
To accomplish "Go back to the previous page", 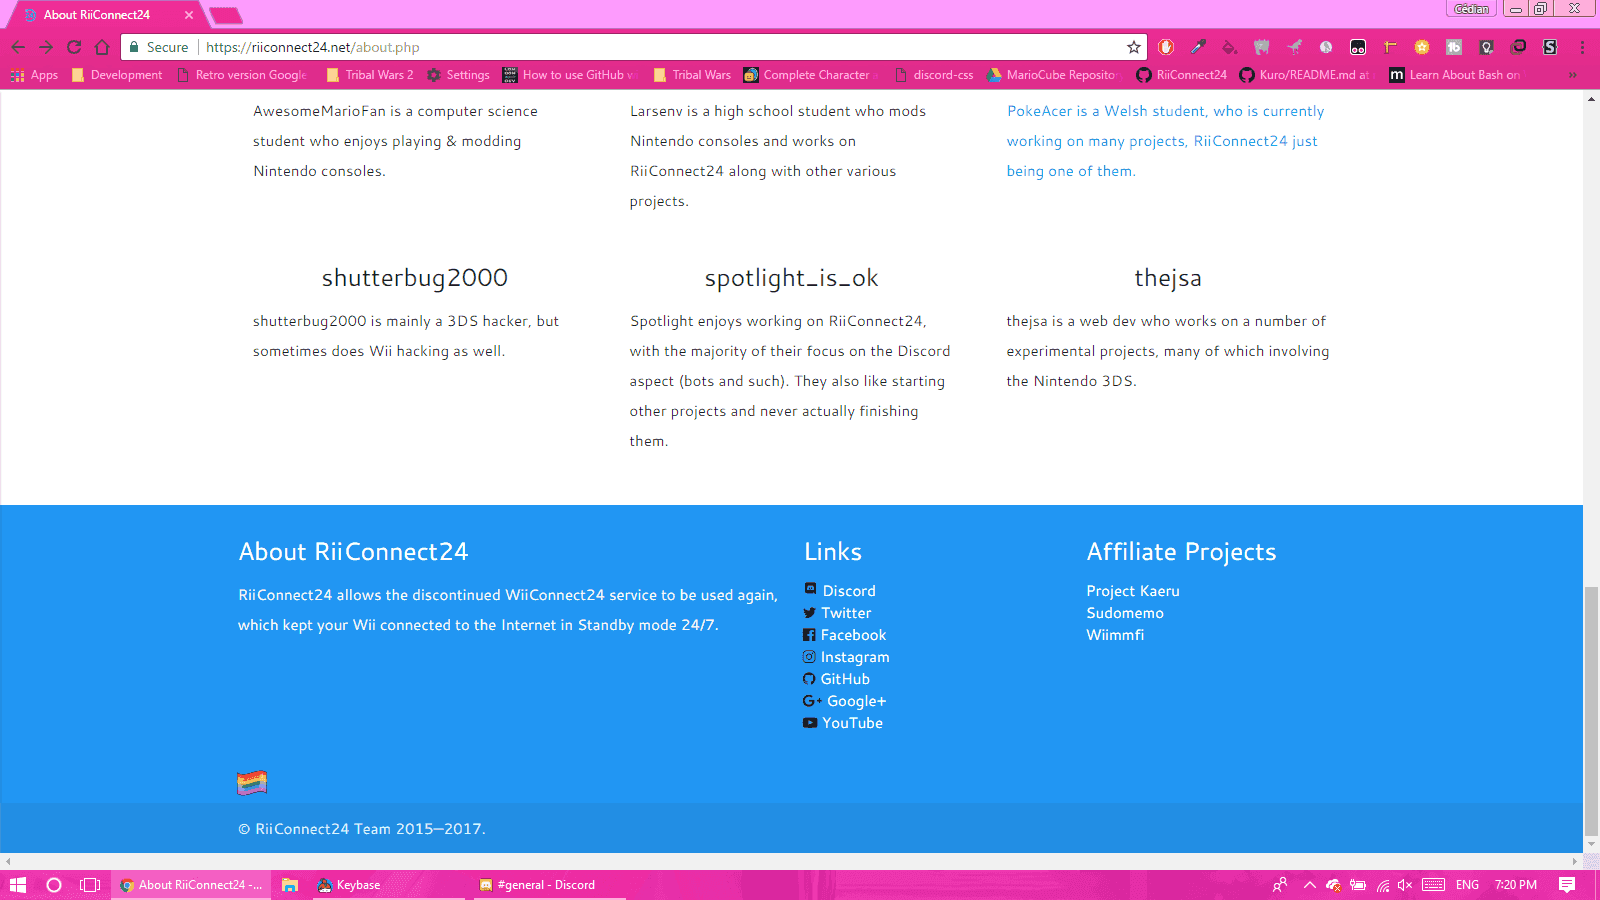I will click(18, 47).
